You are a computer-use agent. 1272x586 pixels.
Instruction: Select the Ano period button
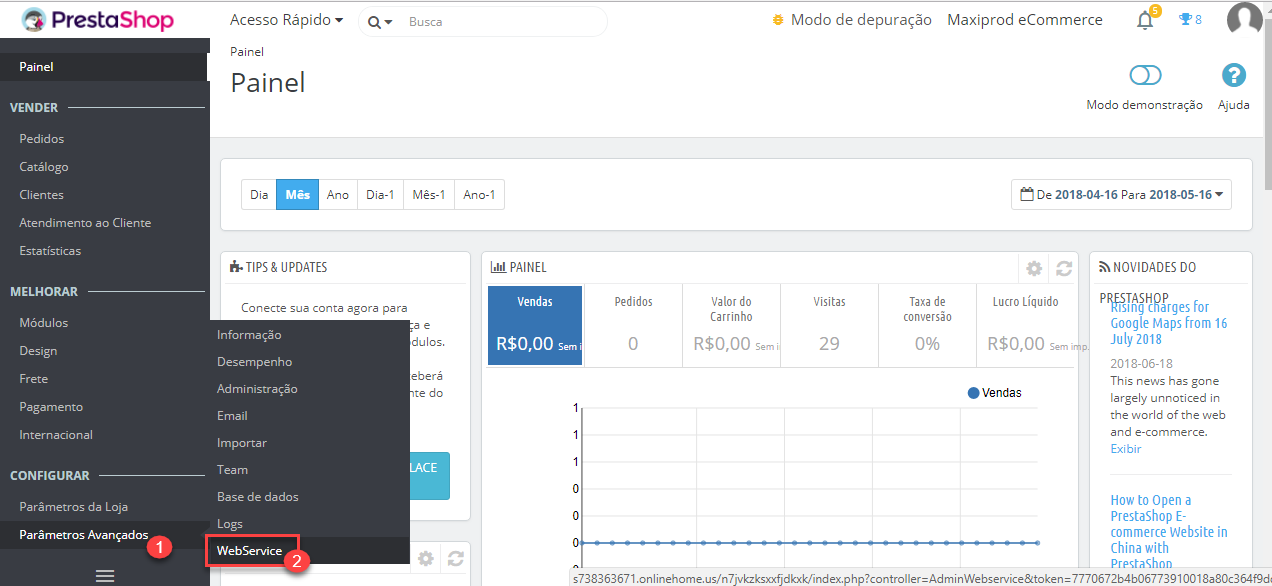338,195
